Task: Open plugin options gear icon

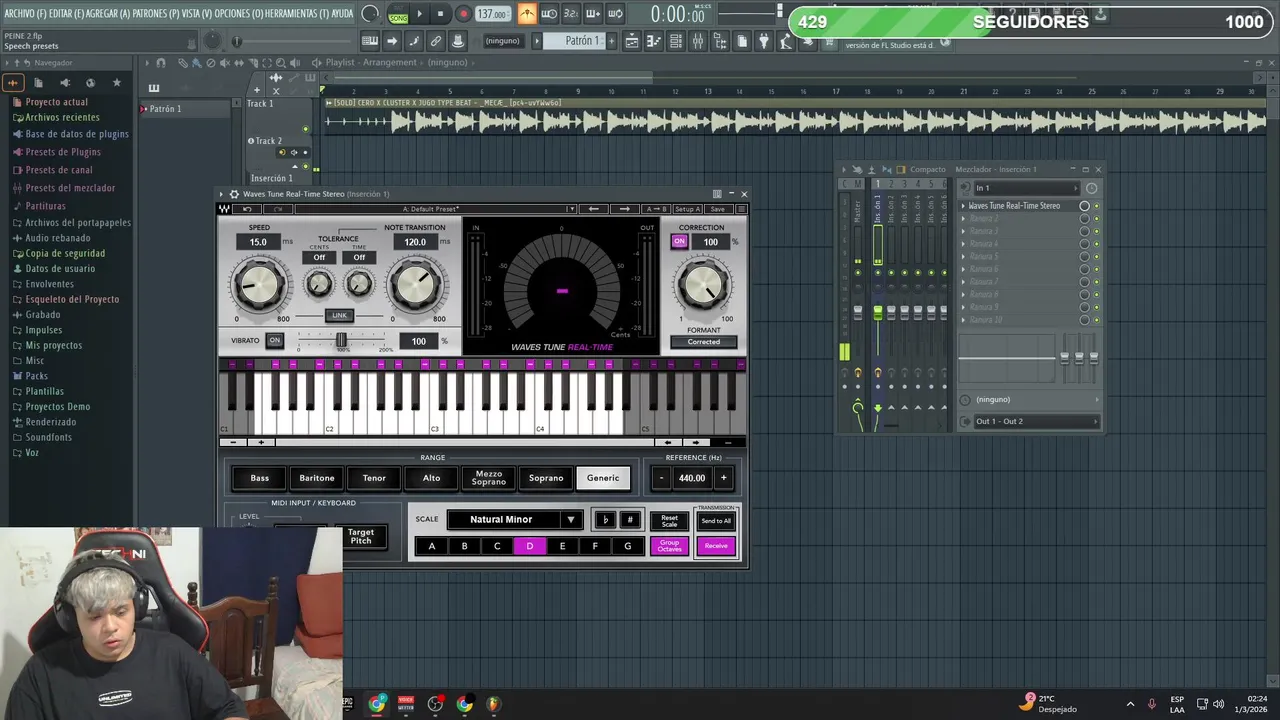Action: point(234,194)
